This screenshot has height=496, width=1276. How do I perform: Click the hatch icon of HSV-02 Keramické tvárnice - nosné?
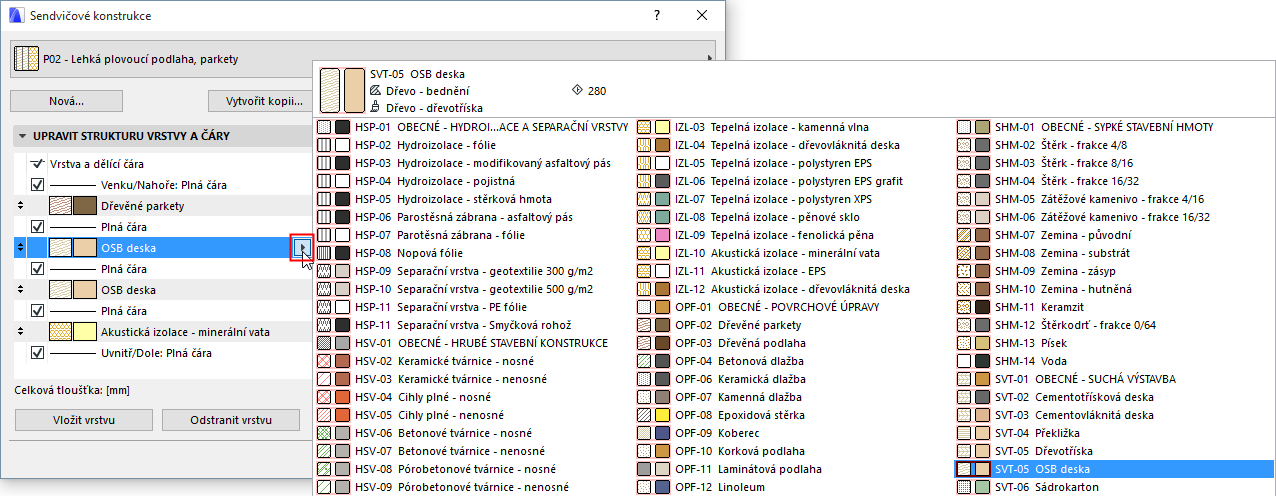pos(323,361)
